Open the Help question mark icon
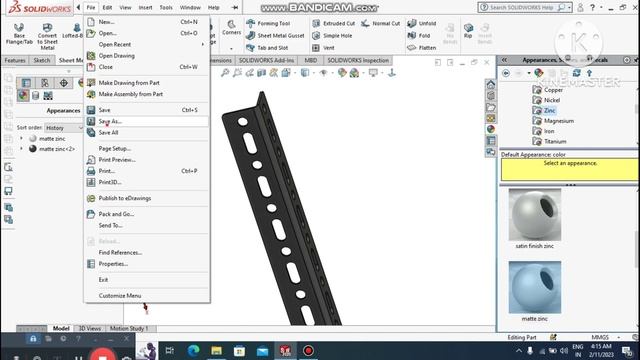This screenshot has height=360, width=640. coord(592,7)
